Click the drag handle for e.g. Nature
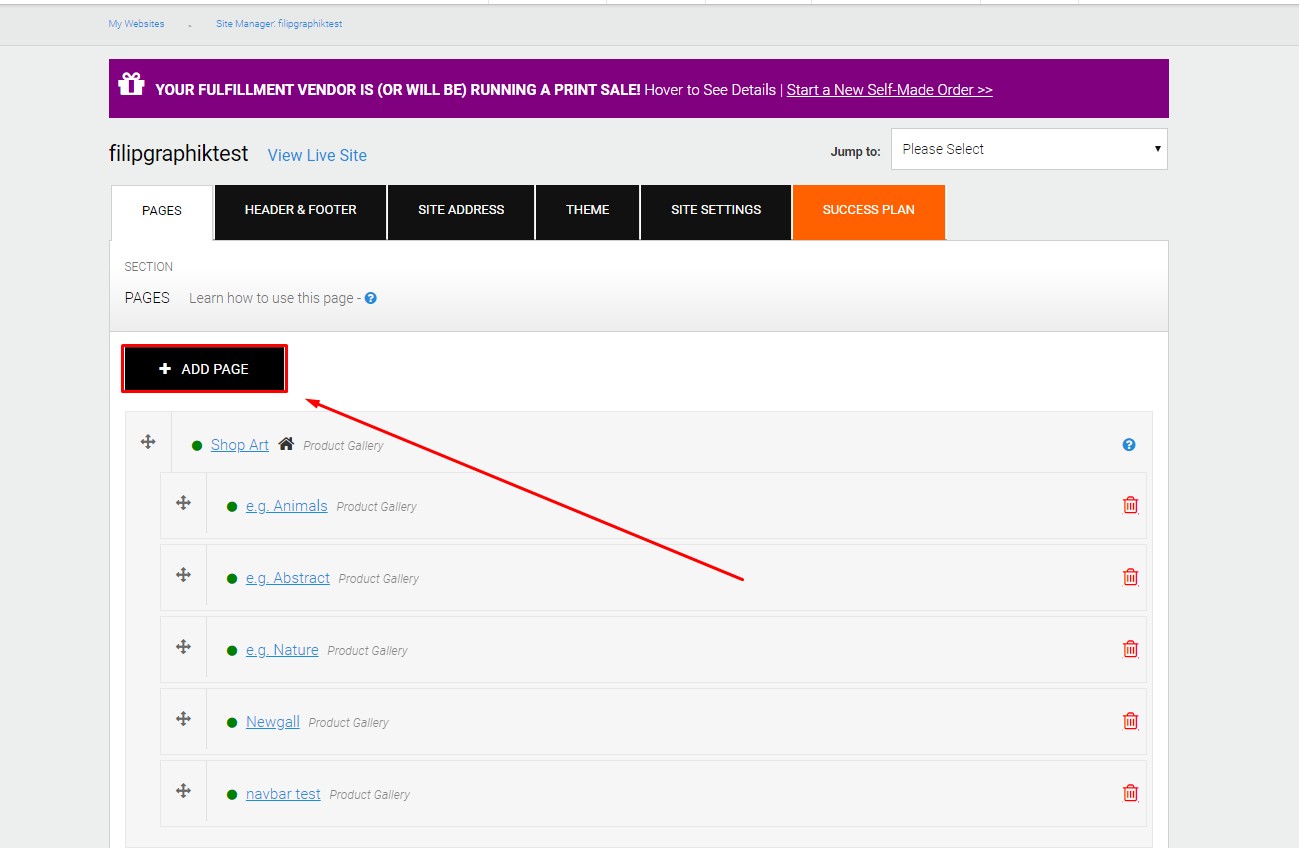The image size is (1299, 848). pyautogui.click(x=183, y=647)
